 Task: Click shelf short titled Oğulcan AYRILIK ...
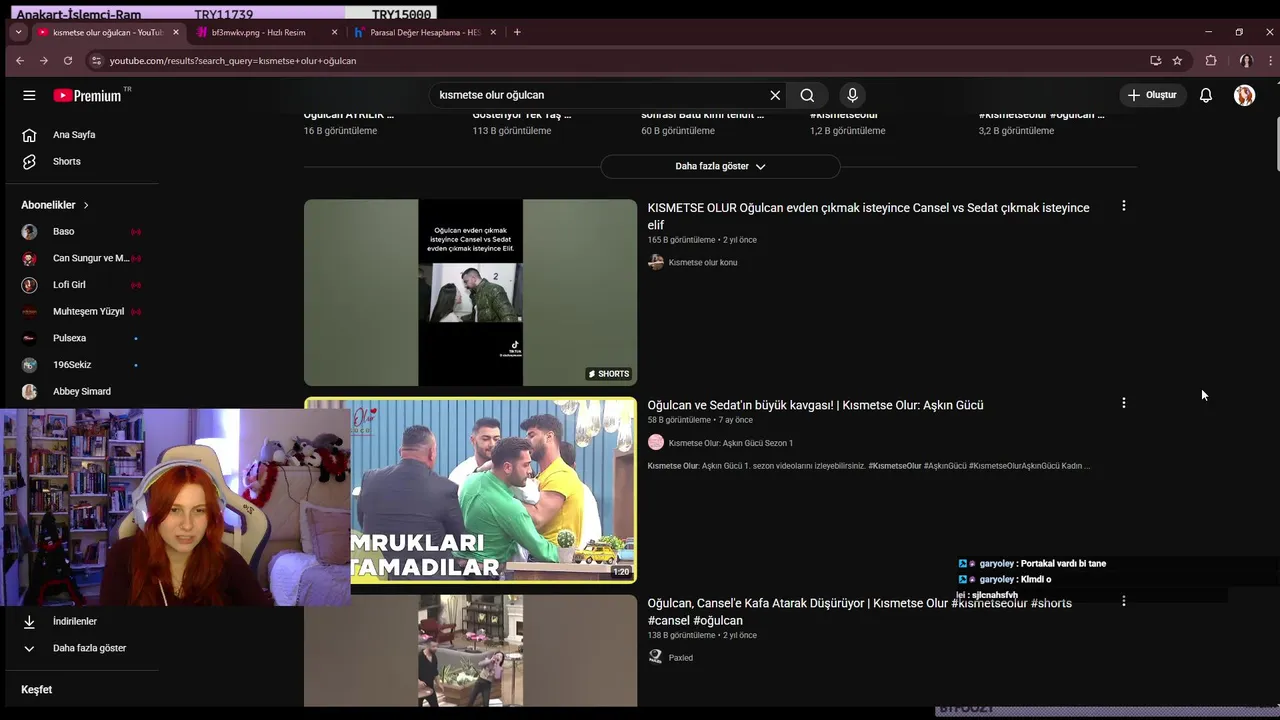click(x=348, y=115)
